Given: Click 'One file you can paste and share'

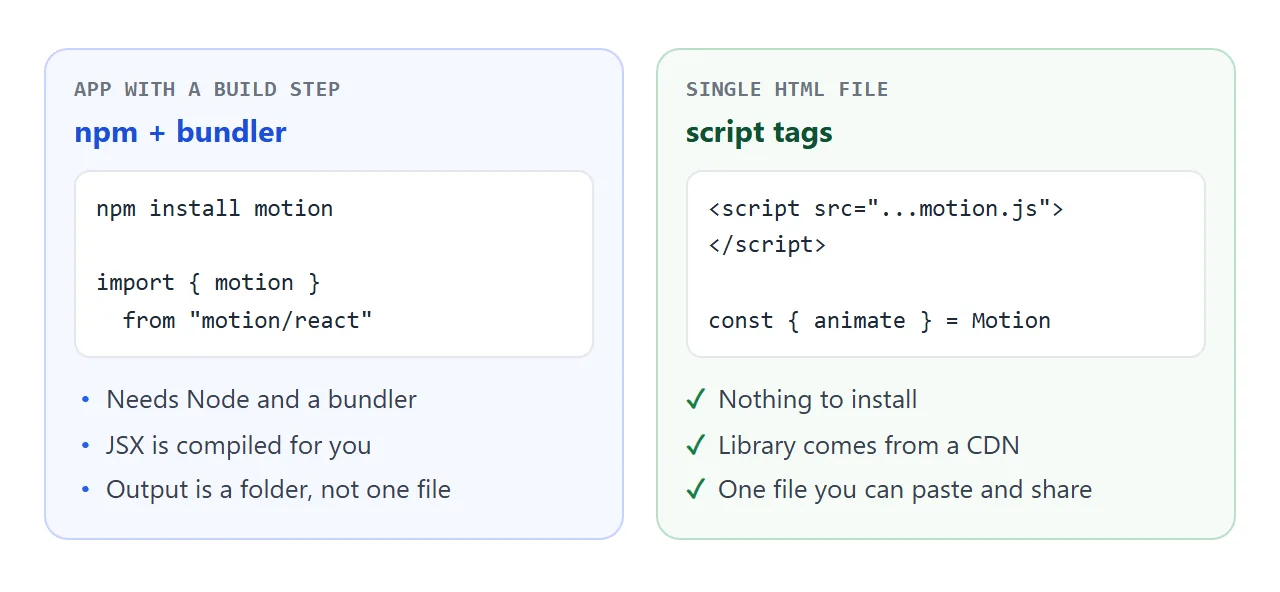Looking at the screenshot, I should 905,489.
